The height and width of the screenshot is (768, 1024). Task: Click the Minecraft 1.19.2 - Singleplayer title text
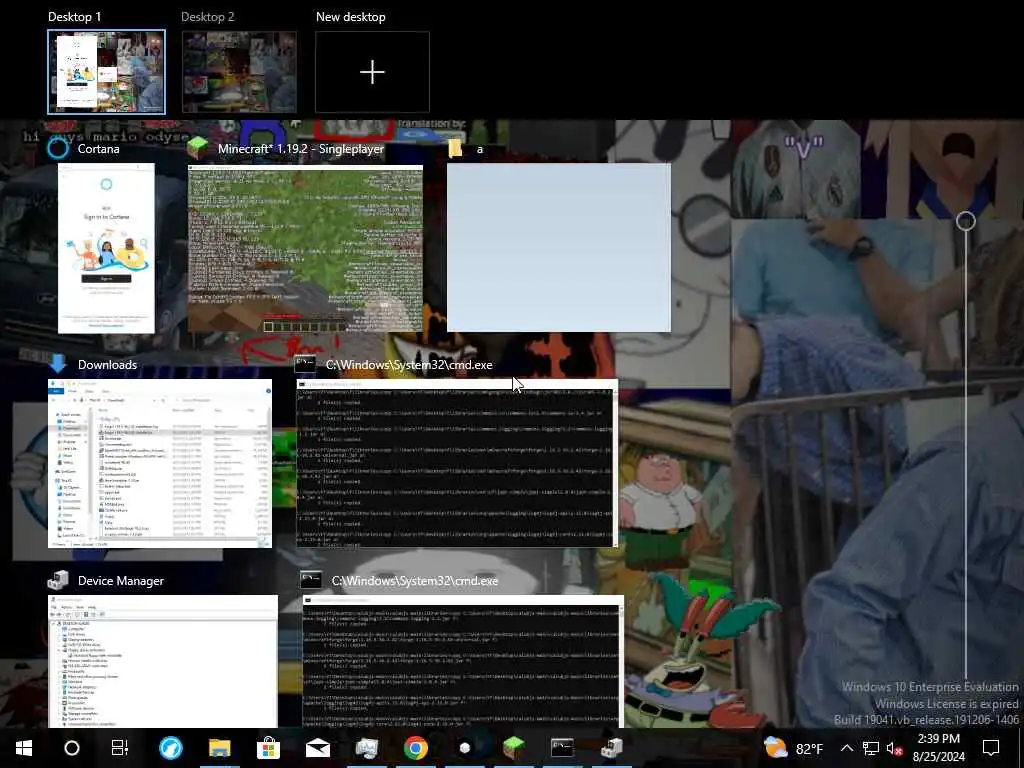301,149
